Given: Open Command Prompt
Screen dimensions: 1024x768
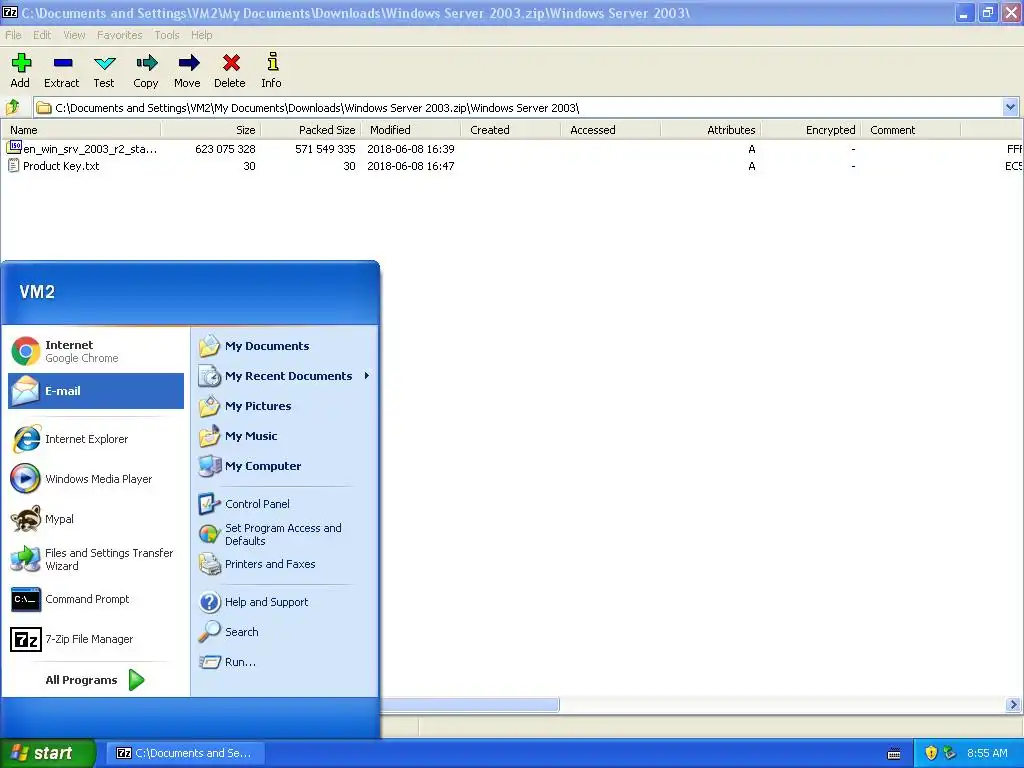Looking at the screenshot, I should coord(95,599).
